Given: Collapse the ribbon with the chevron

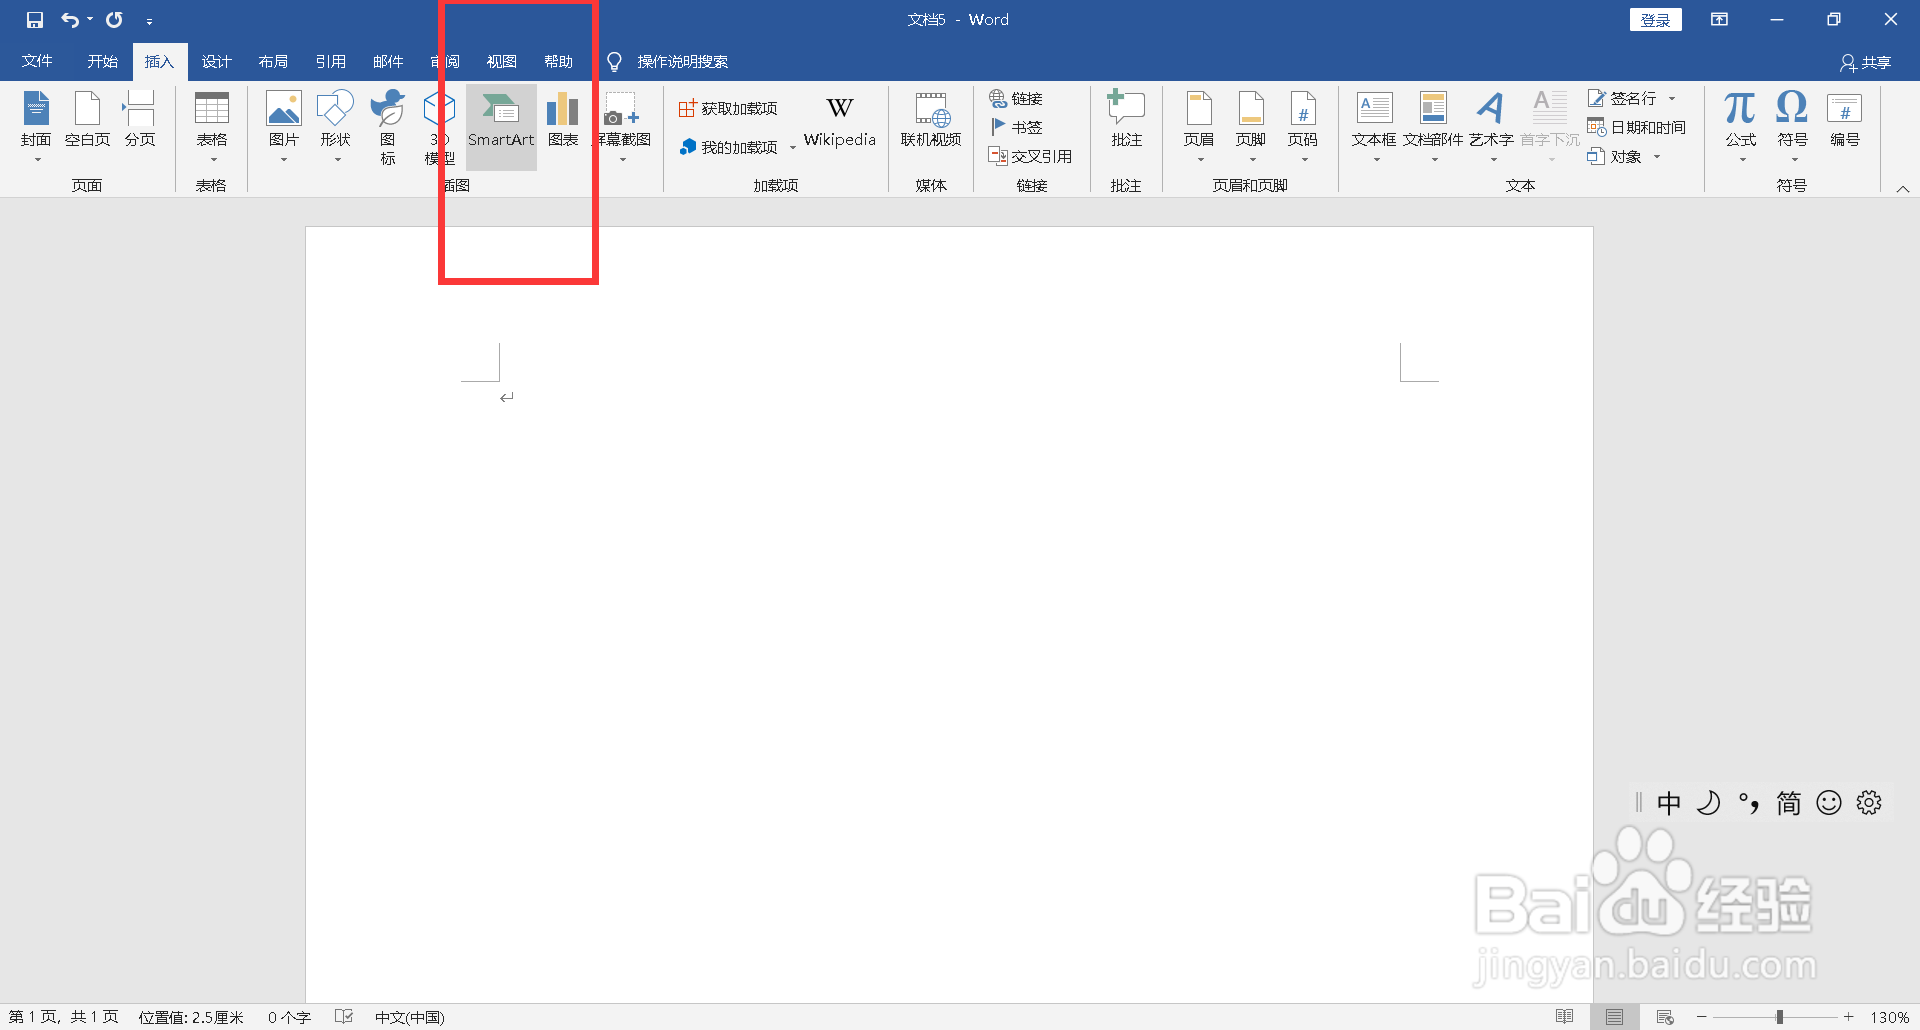Looking at the screenshot, I should 1903,188.
